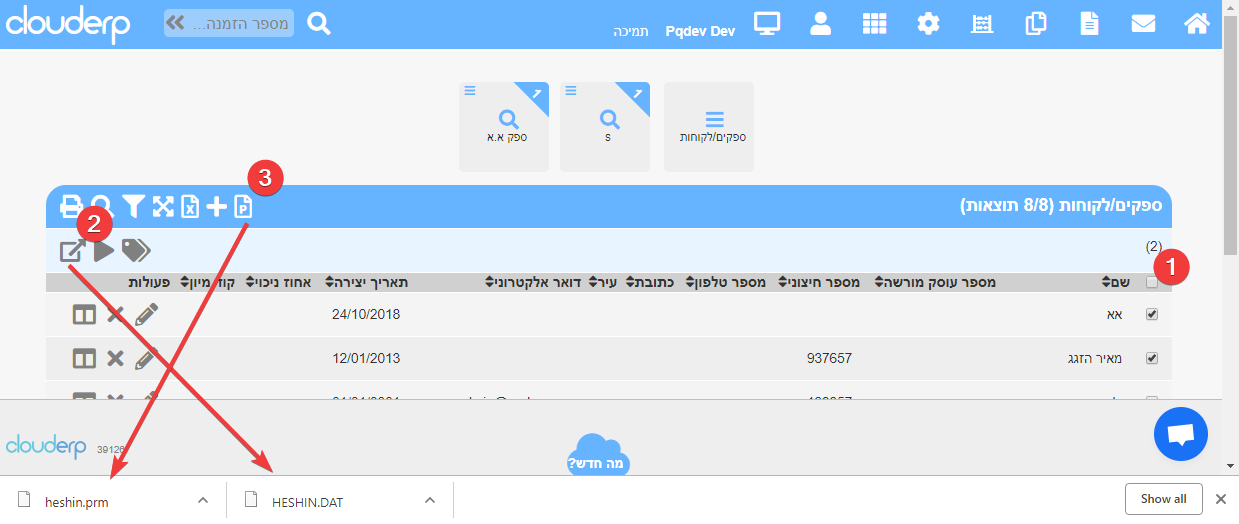The image size is (1239, 524).
Task: Open columns view for row אא
Action: click(84, 315)
